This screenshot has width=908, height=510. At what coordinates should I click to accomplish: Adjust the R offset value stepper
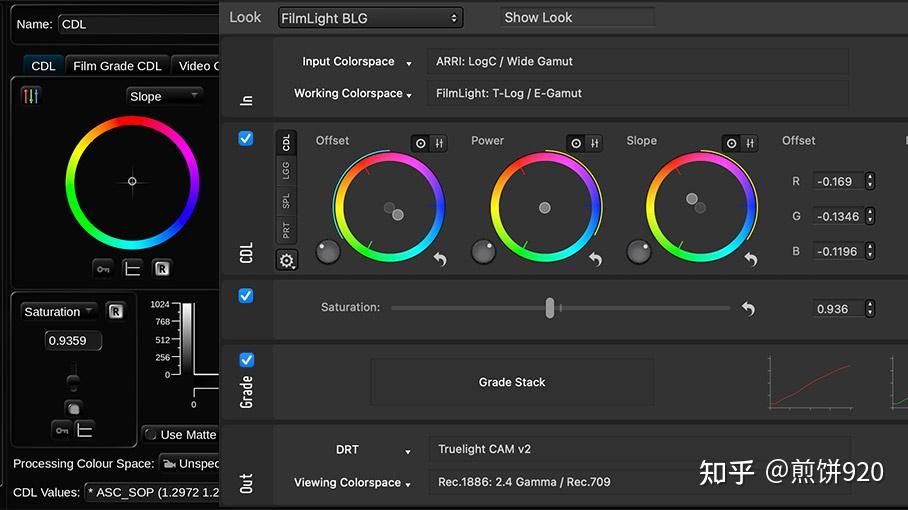pos(870,181)
